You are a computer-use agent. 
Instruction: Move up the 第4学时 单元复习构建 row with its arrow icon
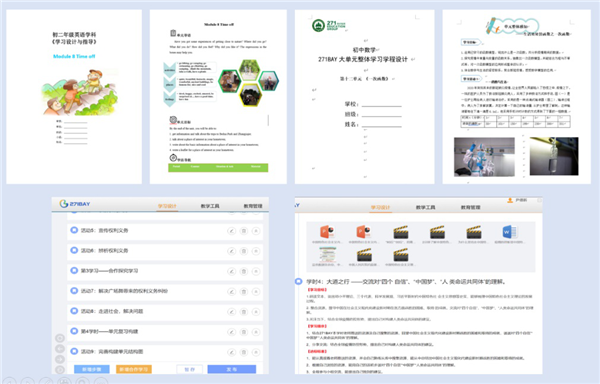(256, 332)
